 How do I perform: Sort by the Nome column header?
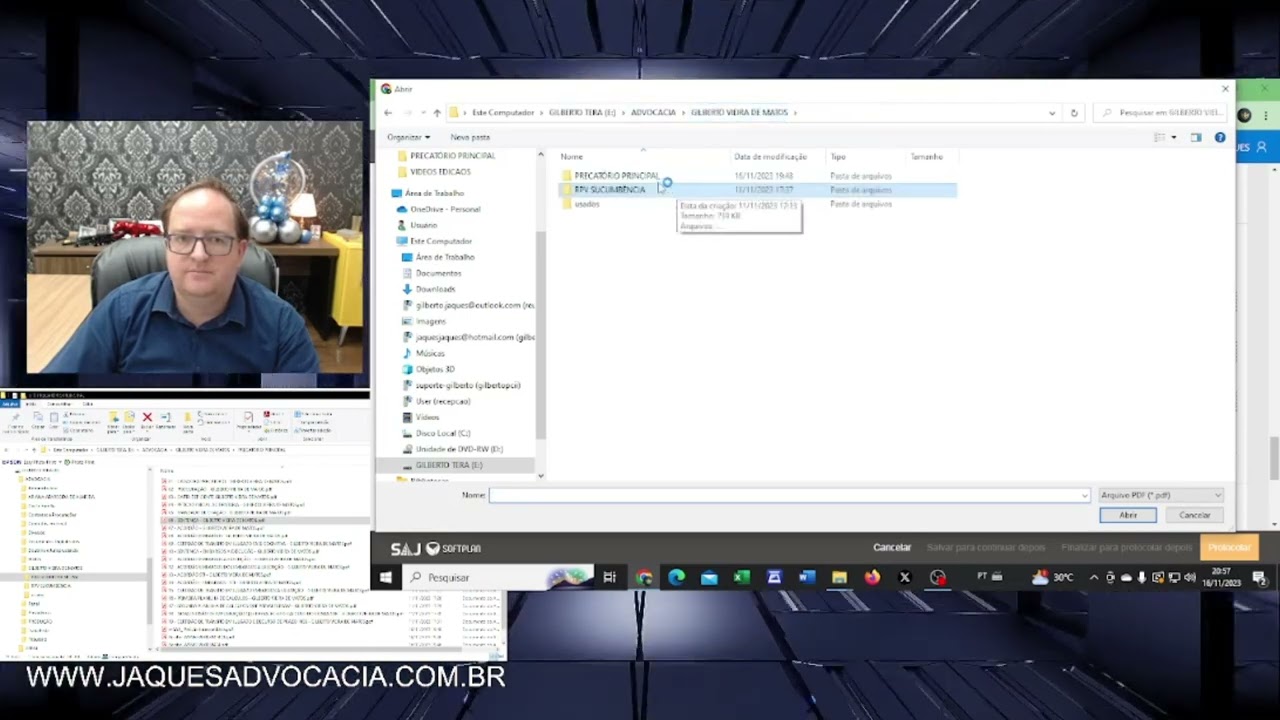tap(572, 157)
